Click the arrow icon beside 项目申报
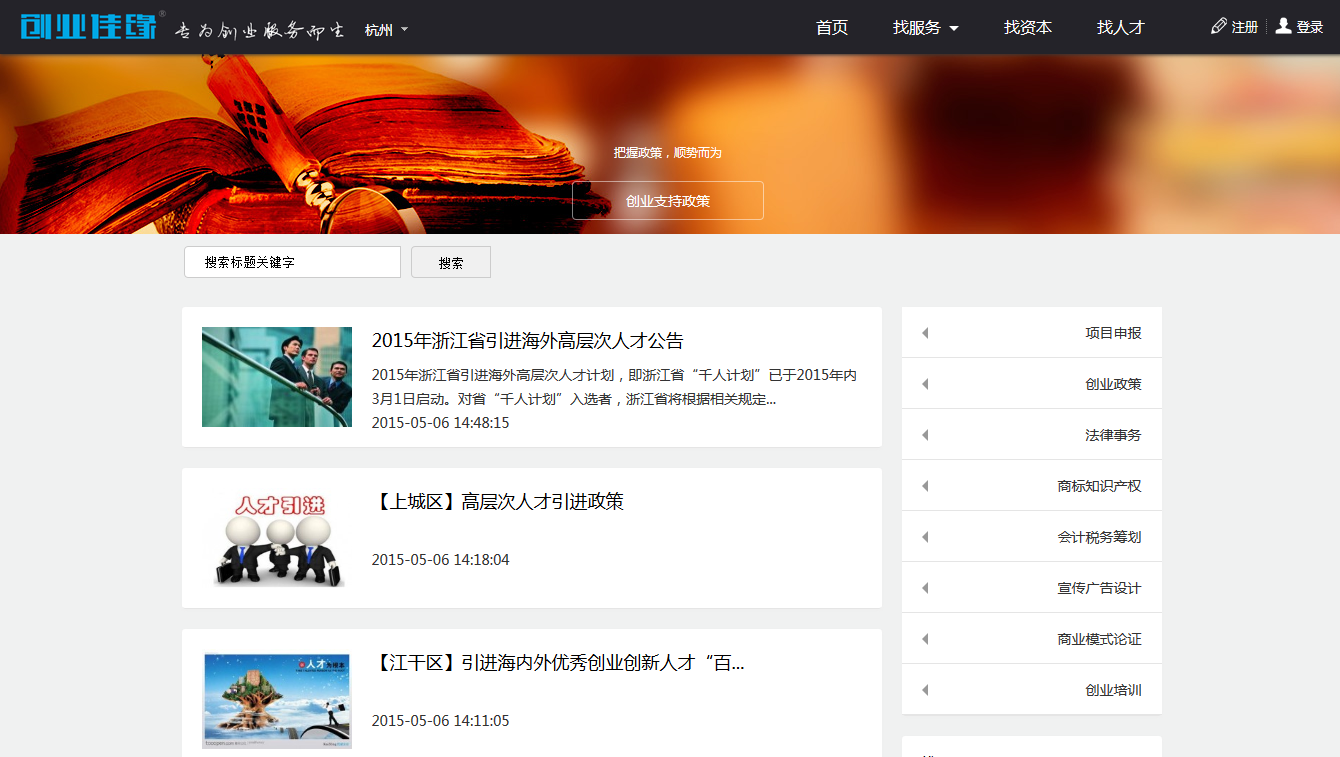This screenshot has width=1340, height=757. point(925,333)
